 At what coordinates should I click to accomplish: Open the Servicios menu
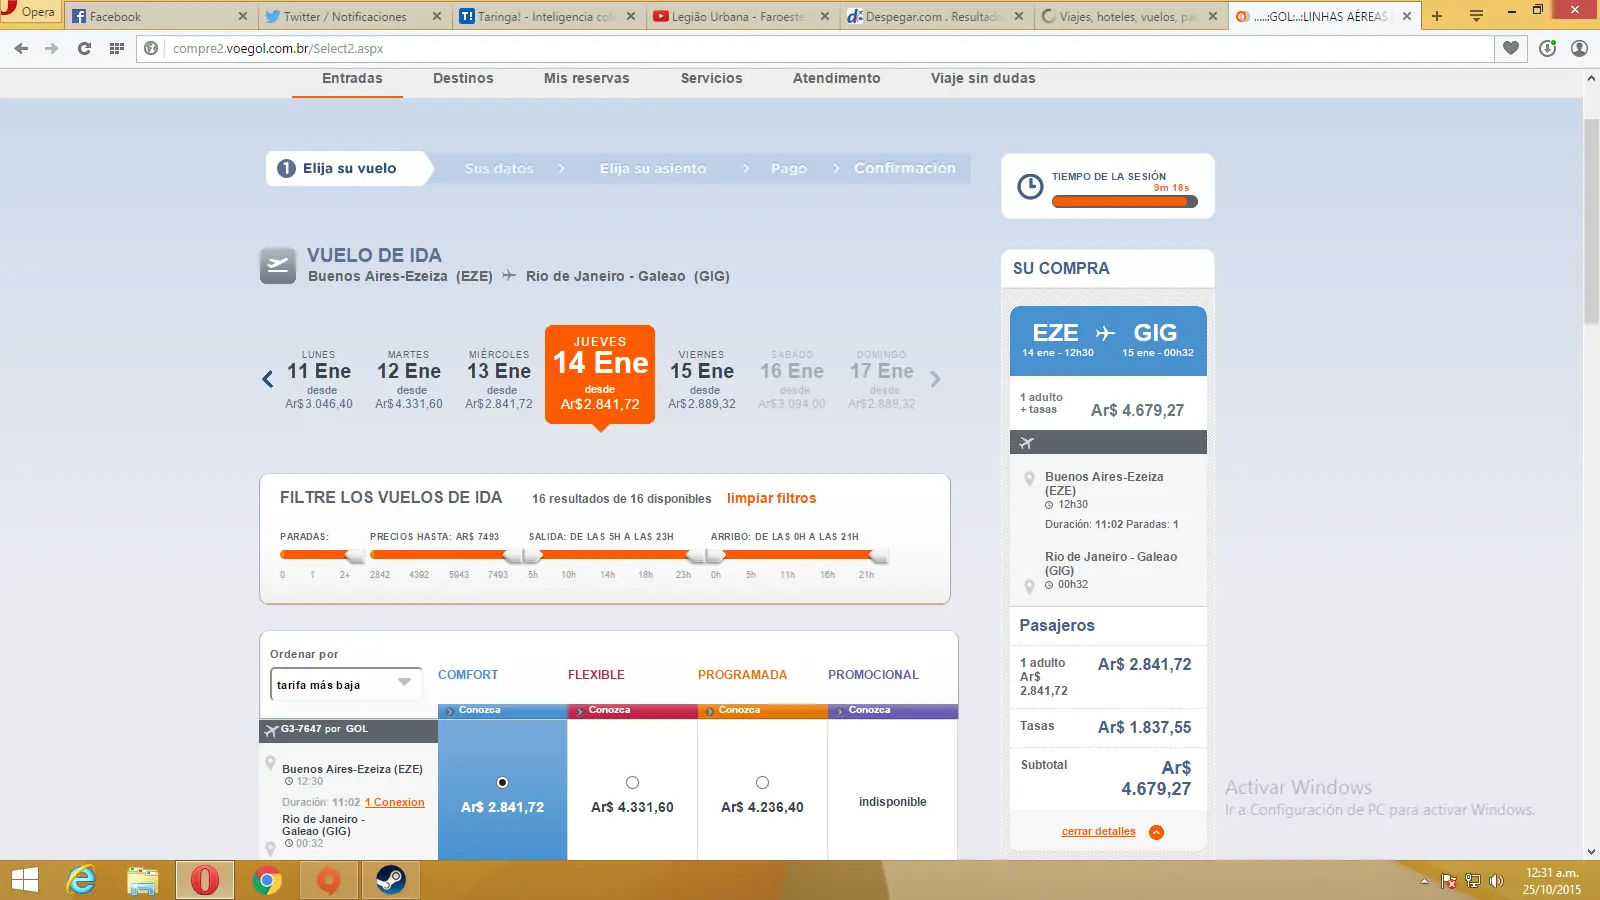(x=712, y=78)
